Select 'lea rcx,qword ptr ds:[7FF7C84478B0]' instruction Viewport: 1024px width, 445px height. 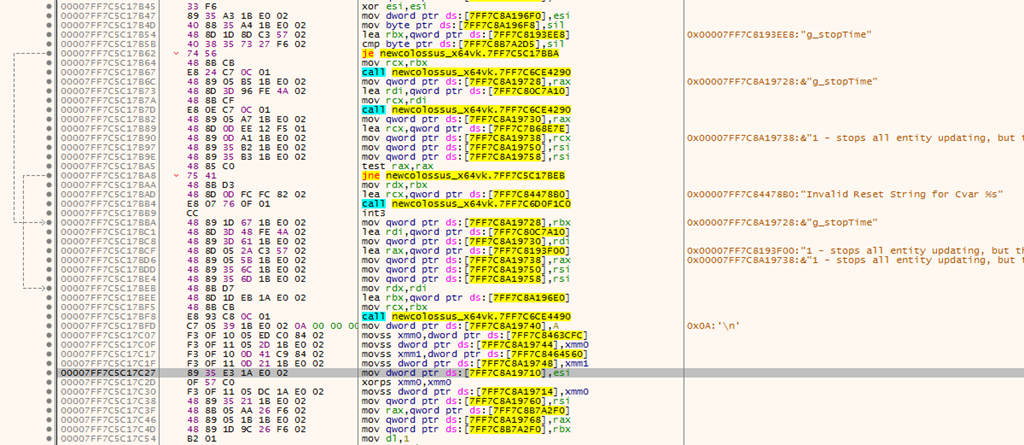coord(464,195)
